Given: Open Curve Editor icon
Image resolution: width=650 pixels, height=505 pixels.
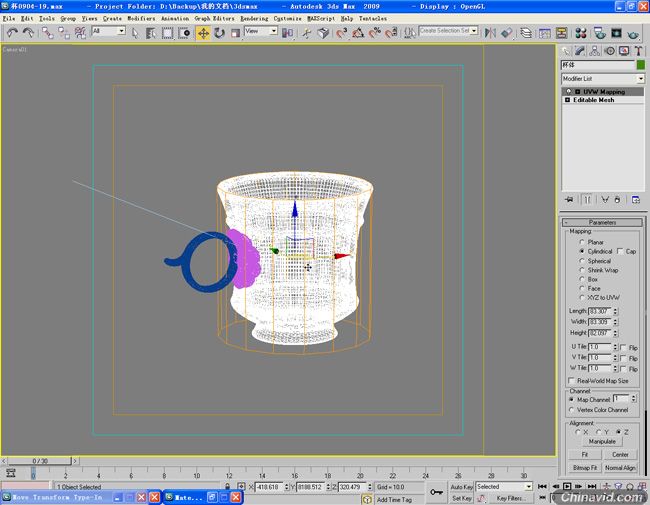Looking at the screenshot, I should tap(545, 33).
